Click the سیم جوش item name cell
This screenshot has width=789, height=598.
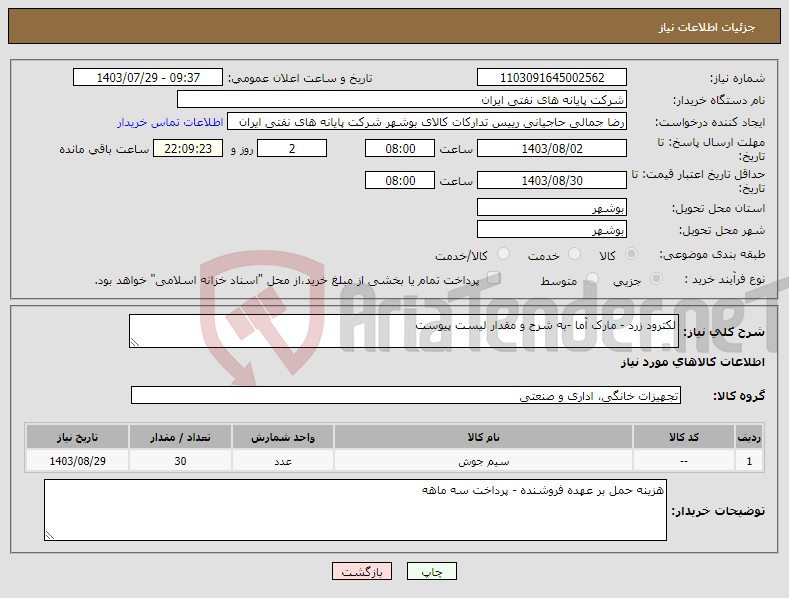[x=483, y=461]
